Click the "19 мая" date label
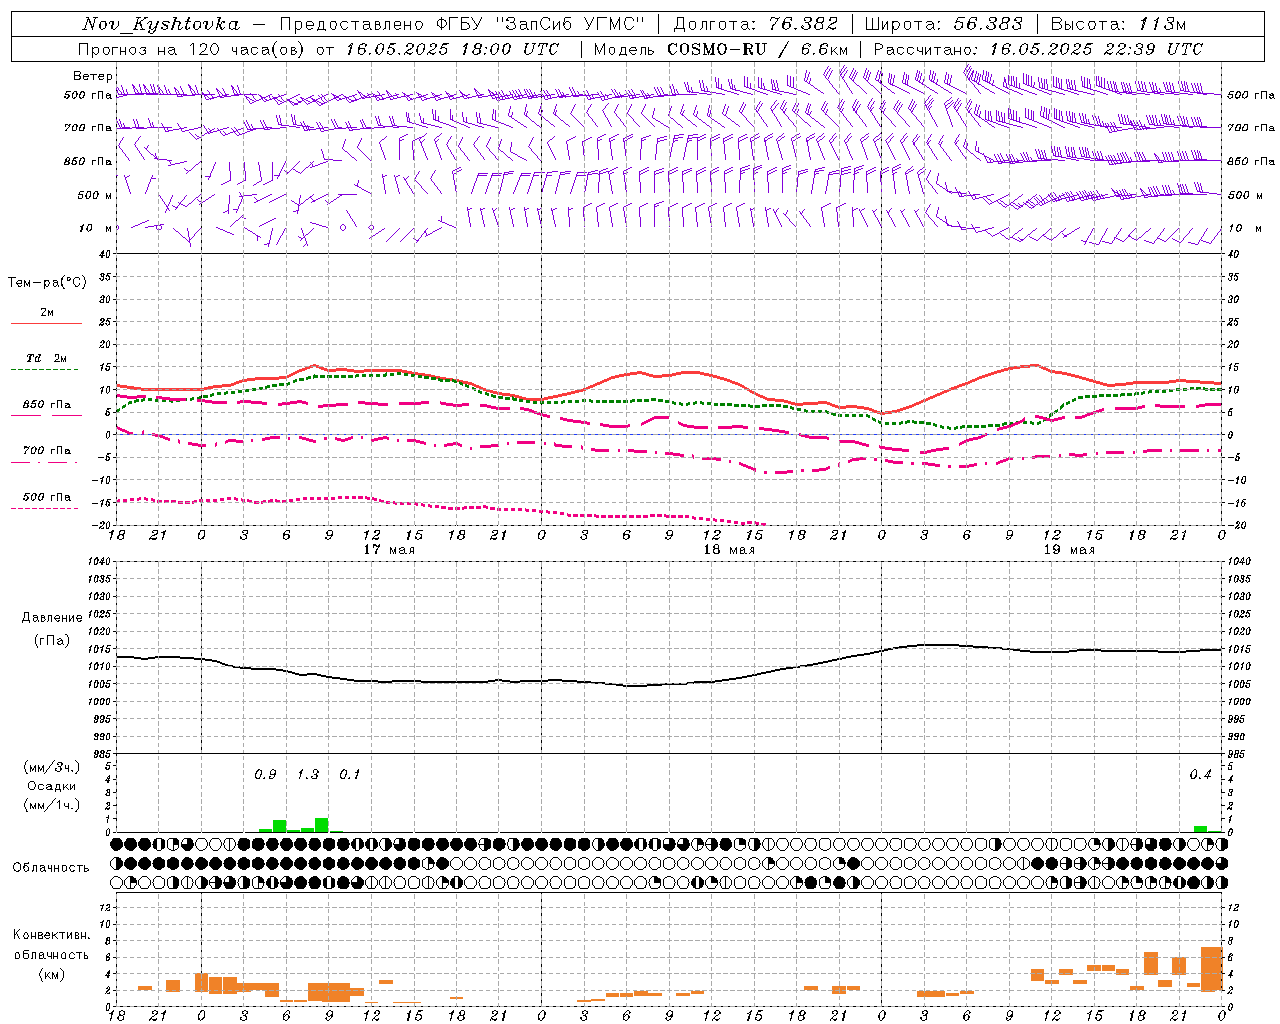The width and height of the screenshot is (1280, 1024). pyautogui.click(x=1069, y=550)
